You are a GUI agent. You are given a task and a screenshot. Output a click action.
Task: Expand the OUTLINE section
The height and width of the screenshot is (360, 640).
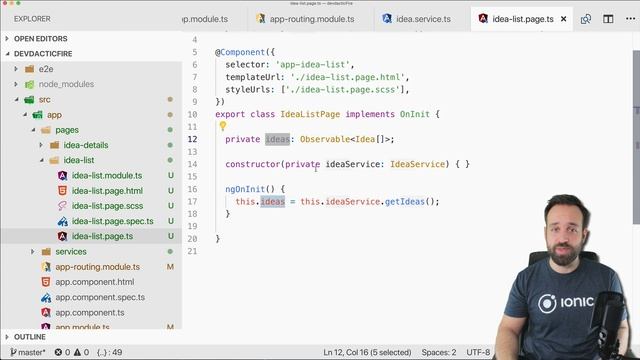(x=7, y=337)
